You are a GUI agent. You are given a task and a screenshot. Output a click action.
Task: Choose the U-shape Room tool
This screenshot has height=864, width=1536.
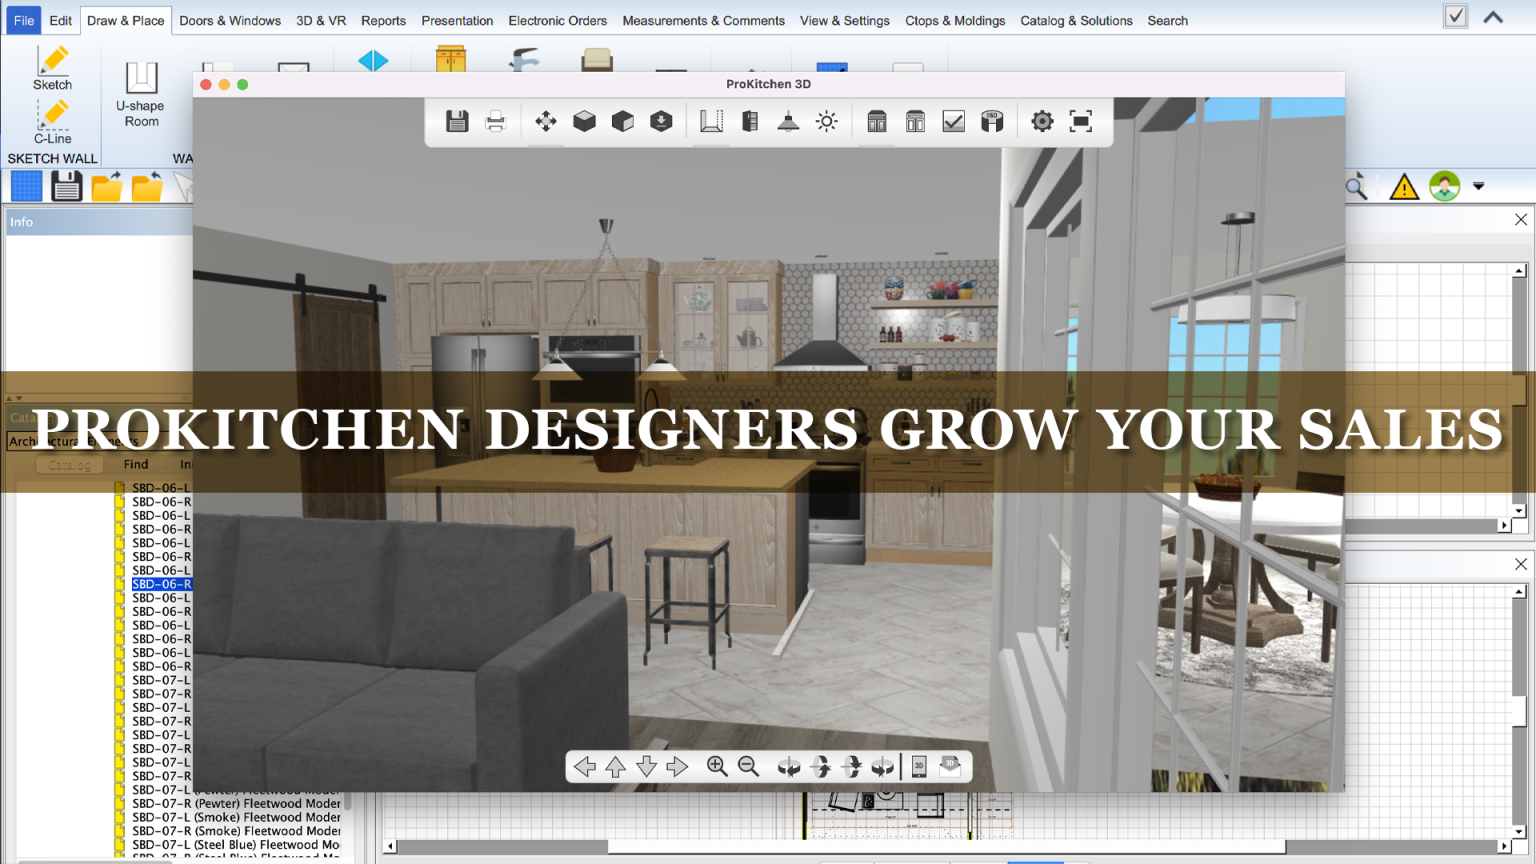[x=141, y=95]
